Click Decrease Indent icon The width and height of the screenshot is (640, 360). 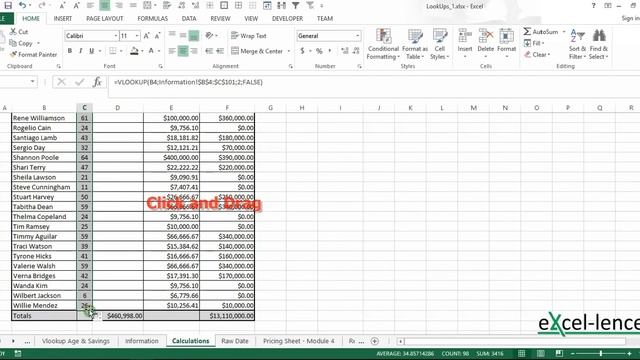tap(209, 51)
